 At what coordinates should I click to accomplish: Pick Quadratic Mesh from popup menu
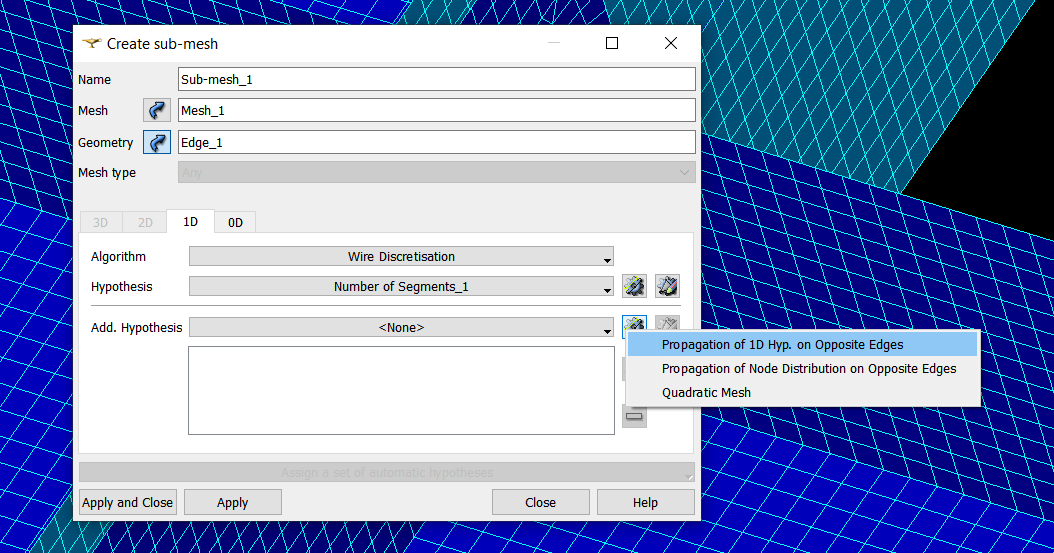click(x=706, y=393)
